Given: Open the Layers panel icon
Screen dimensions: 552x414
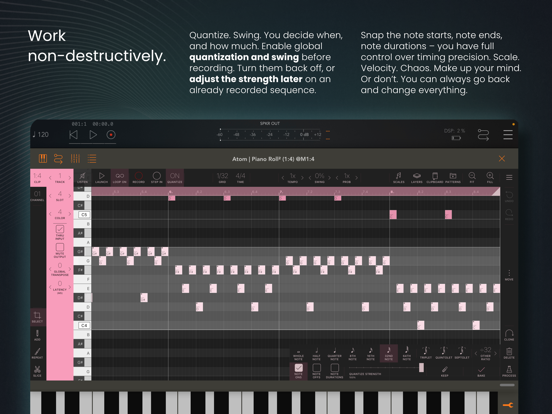Looking at the screenshot, I should [x=416, y=178].
